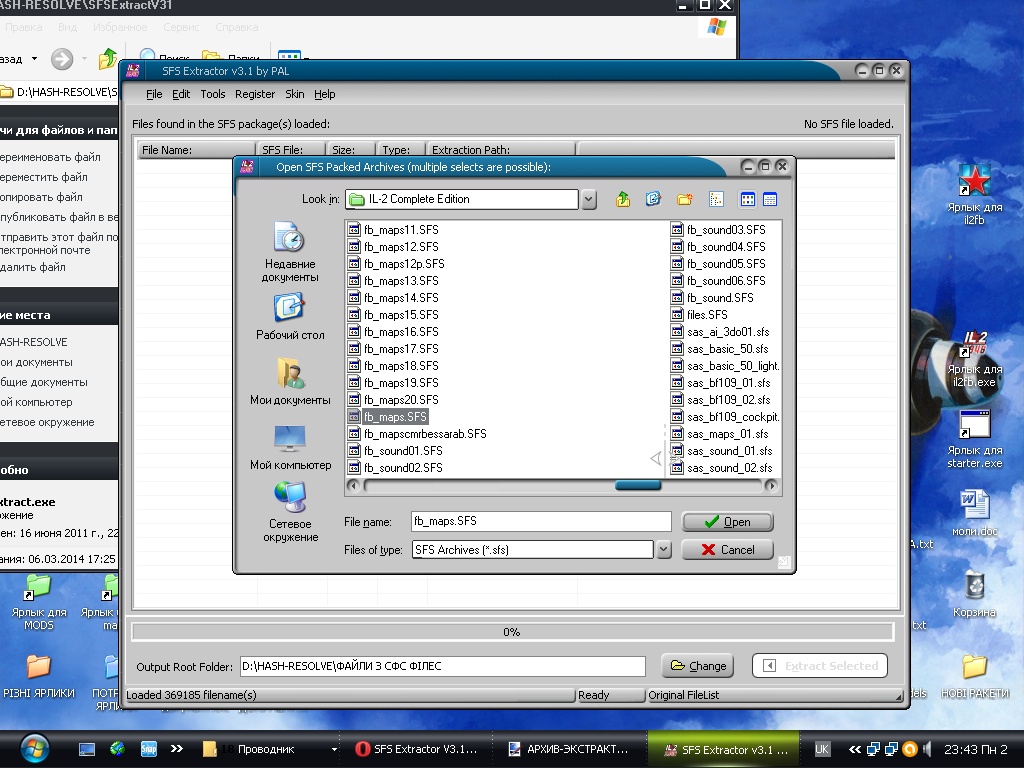Click the File name input field

point(541,521)
